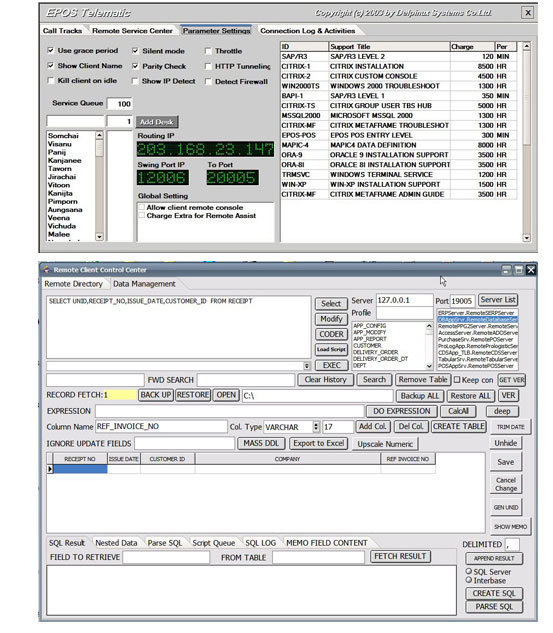Viewport: 553px width, 633px height.
Task: Click the CREATE TABLE button
Action: point(459,427)
